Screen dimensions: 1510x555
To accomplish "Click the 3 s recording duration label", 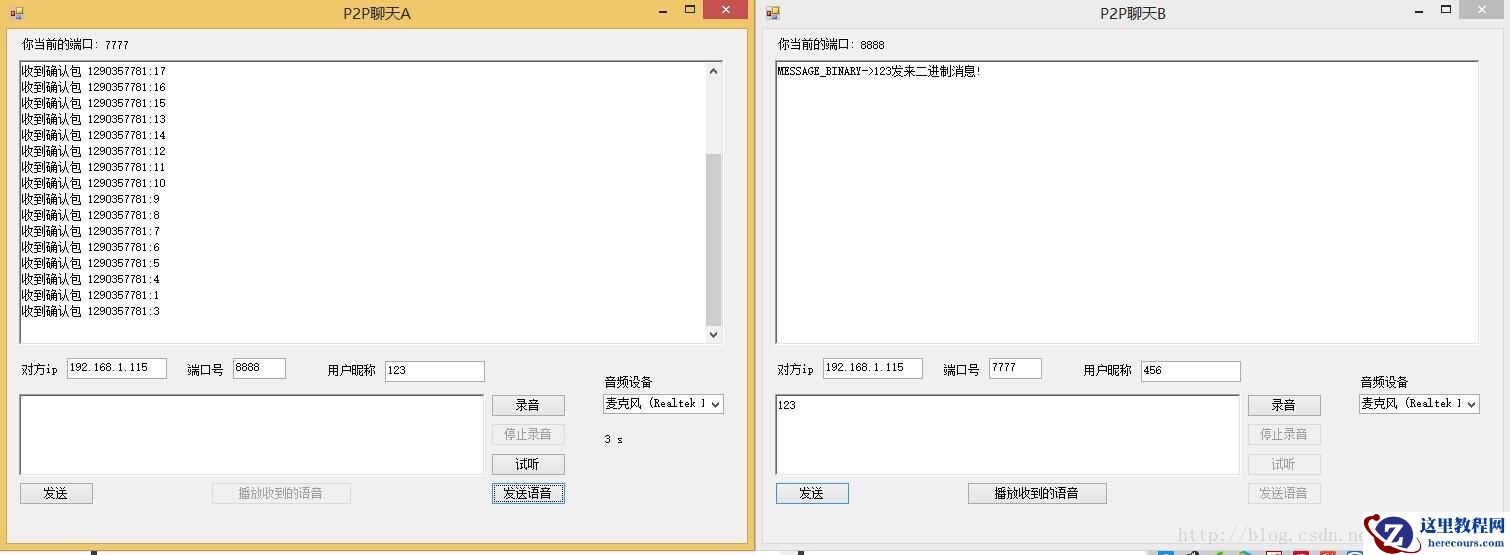I will coord(614,440).
